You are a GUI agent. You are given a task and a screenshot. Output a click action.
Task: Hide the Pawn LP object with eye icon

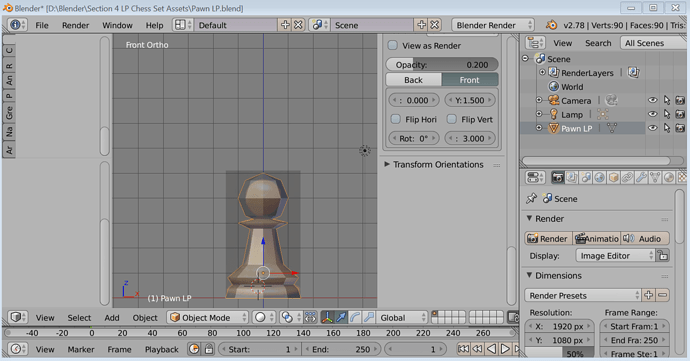click(653, 128)
